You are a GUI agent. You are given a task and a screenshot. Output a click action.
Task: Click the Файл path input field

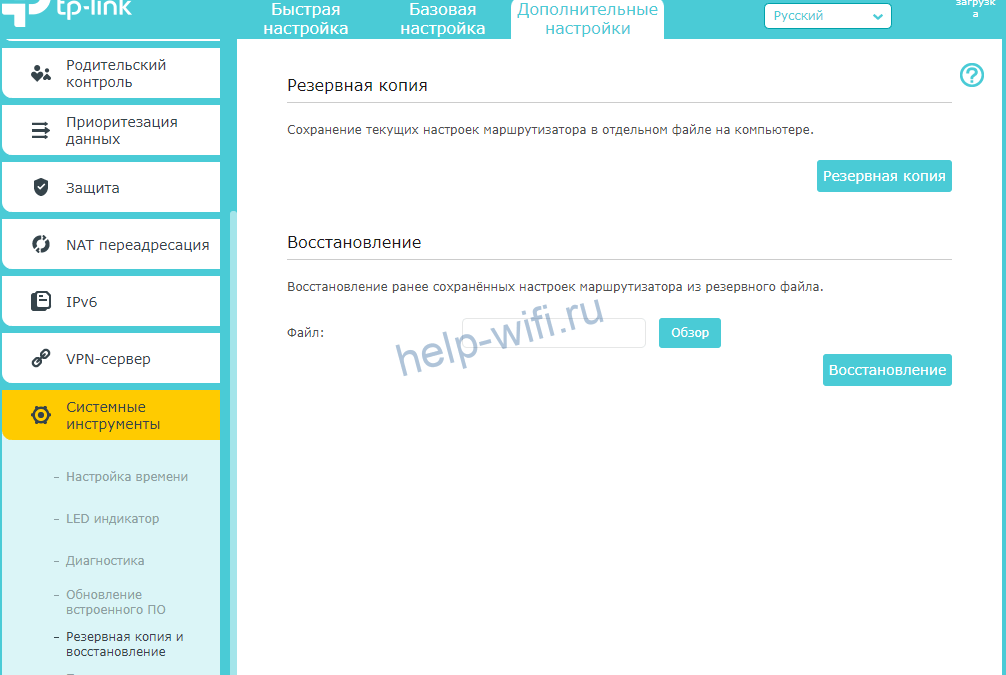553,333
